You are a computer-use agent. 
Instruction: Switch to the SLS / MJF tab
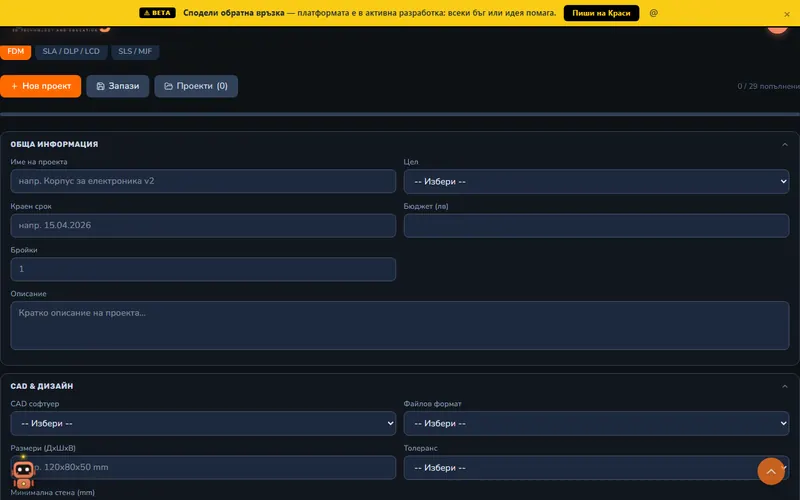tap(135, 52)
